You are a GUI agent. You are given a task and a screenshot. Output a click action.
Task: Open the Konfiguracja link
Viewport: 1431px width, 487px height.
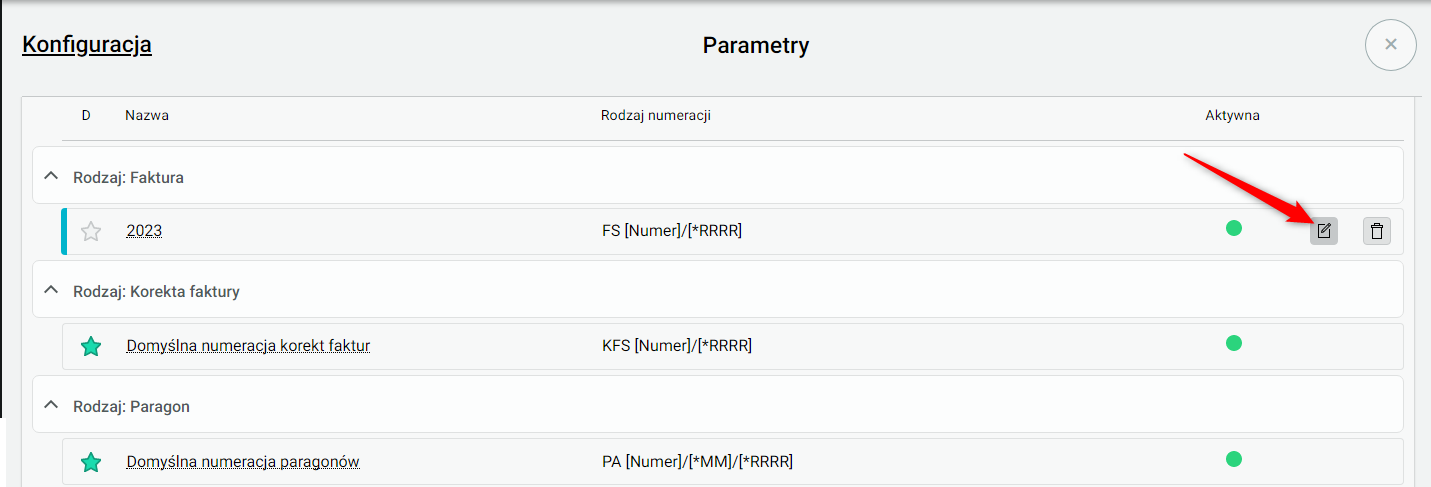(87, 44)
